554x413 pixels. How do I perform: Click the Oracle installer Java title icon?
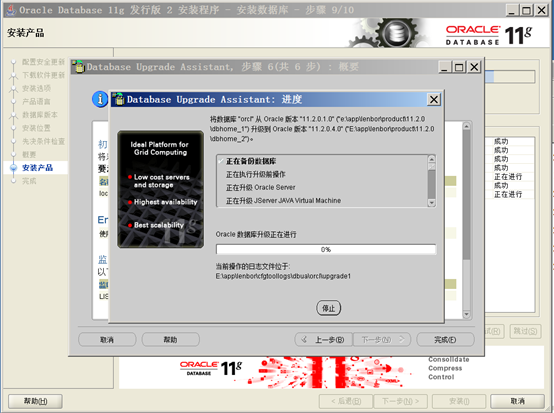(11, 10)
